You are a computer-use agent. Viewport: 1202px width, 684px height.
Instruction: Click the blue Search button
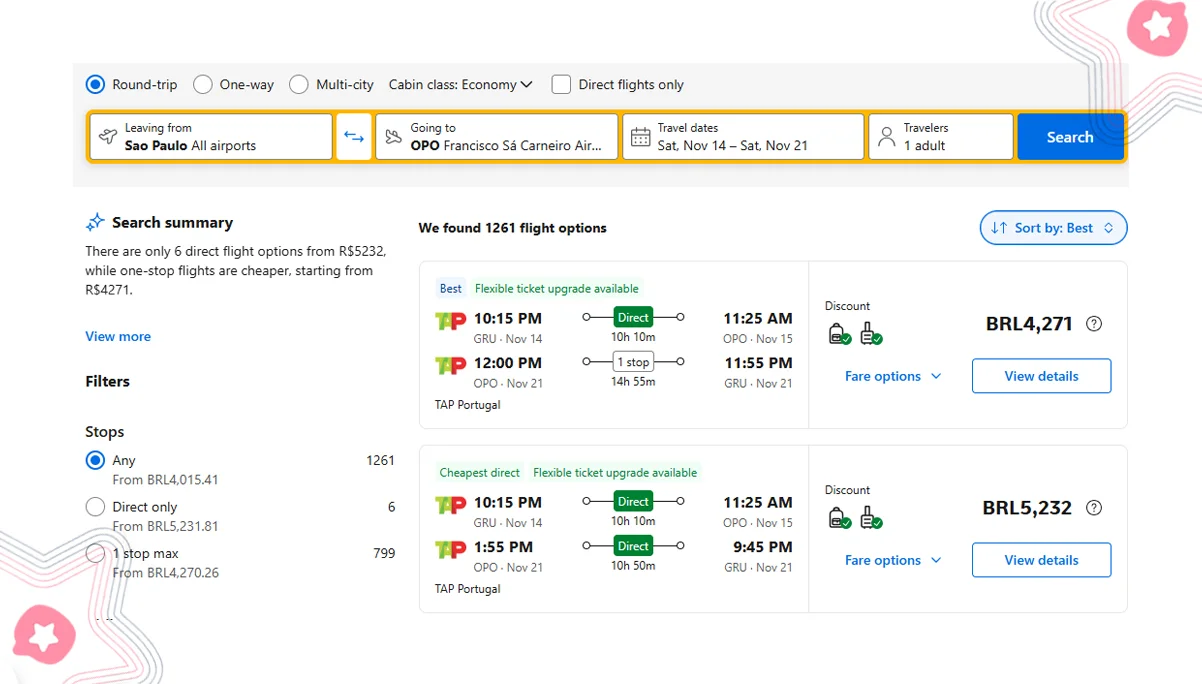pos(1070,137)
